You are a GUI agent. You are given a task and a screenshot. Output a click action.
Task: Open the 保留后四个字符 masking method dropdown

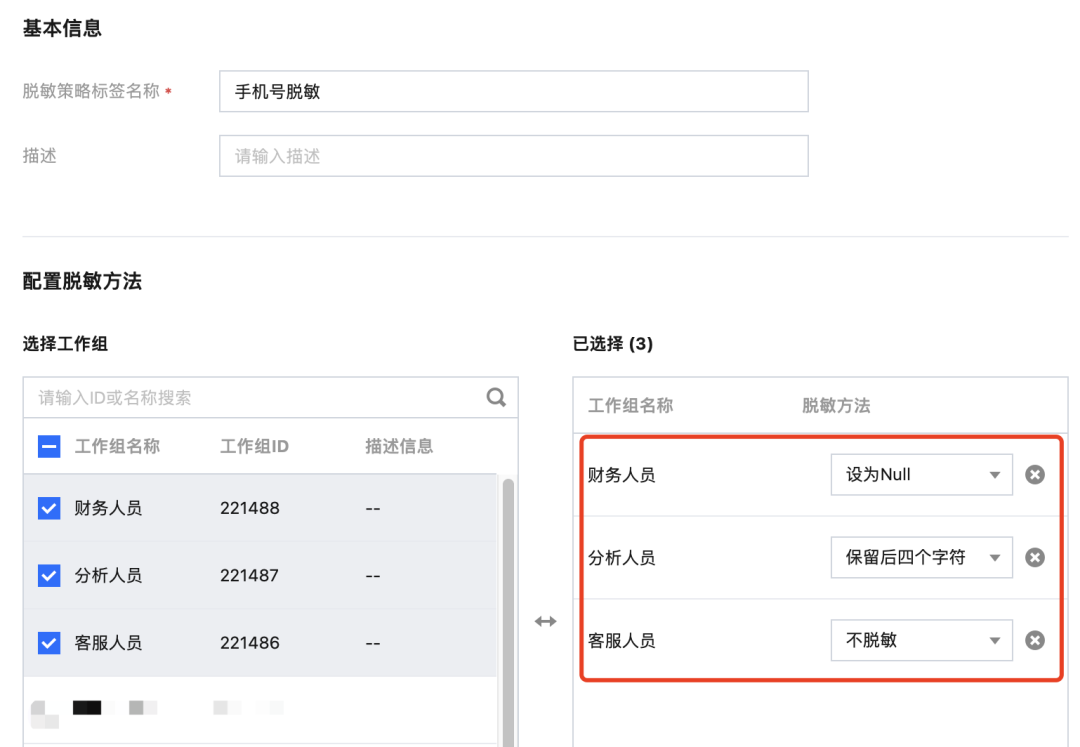pyautogui.click(x=921, y=558)
